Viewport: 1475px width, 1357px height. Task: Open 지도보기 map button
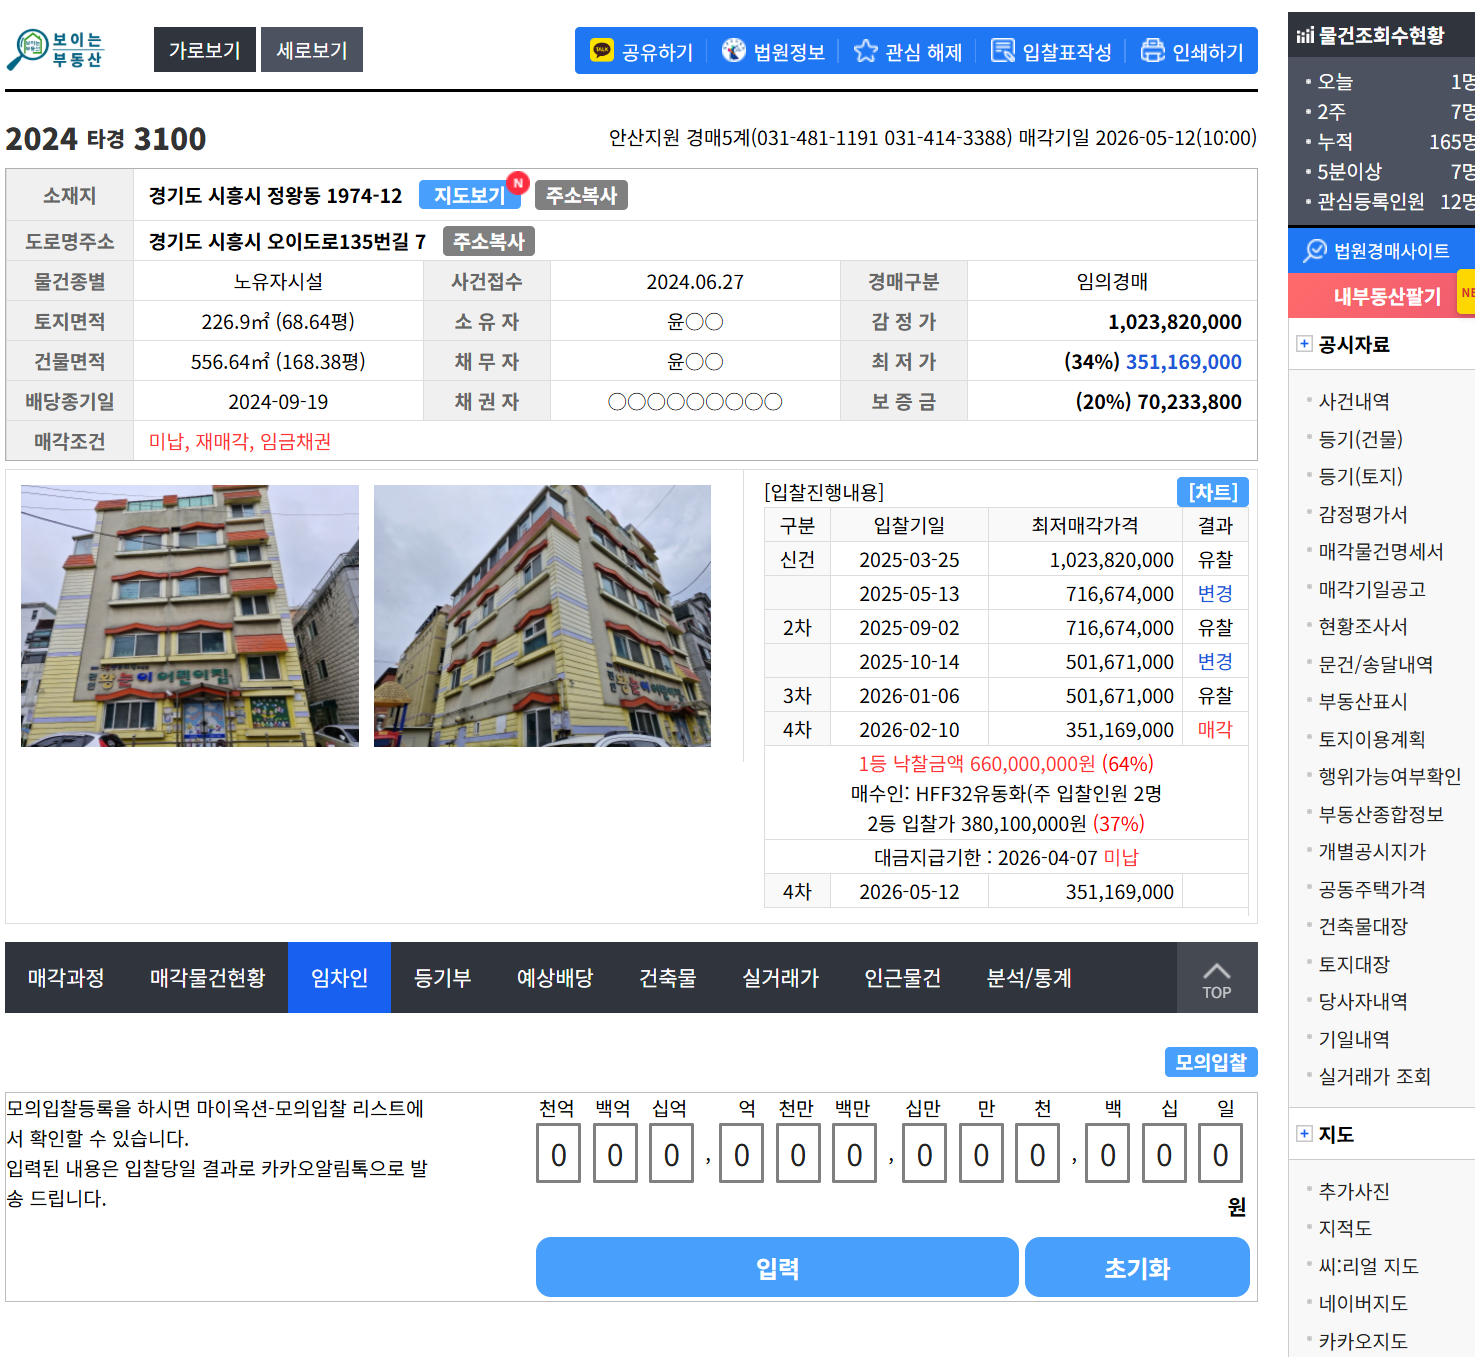point(470,195)
